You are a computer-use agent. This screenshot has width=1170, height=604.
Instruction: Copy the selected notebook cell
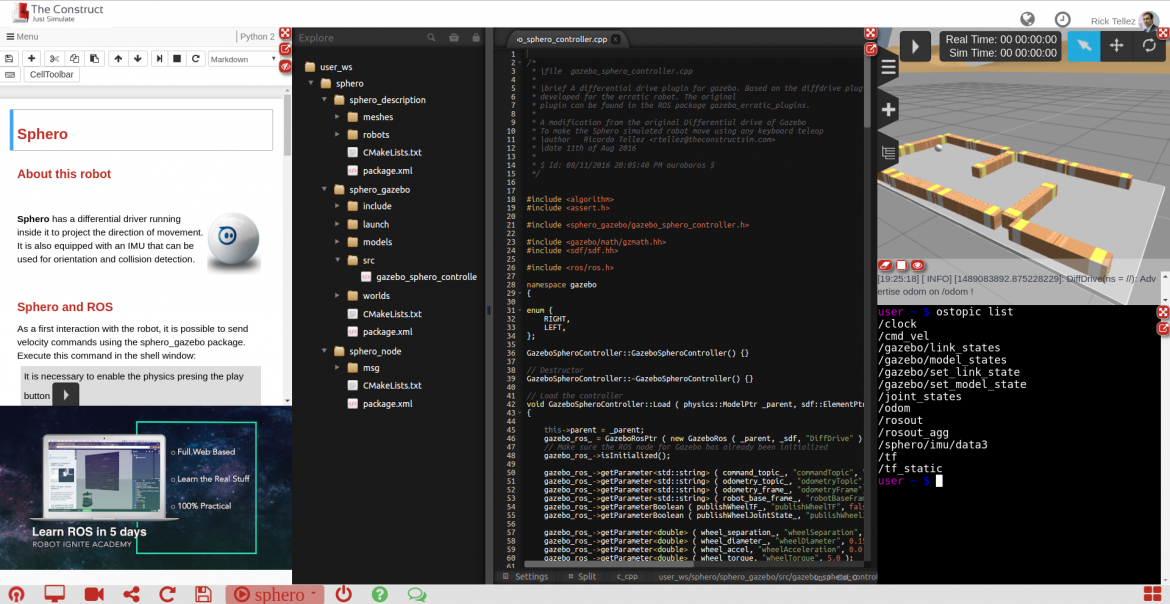[74, 58]
